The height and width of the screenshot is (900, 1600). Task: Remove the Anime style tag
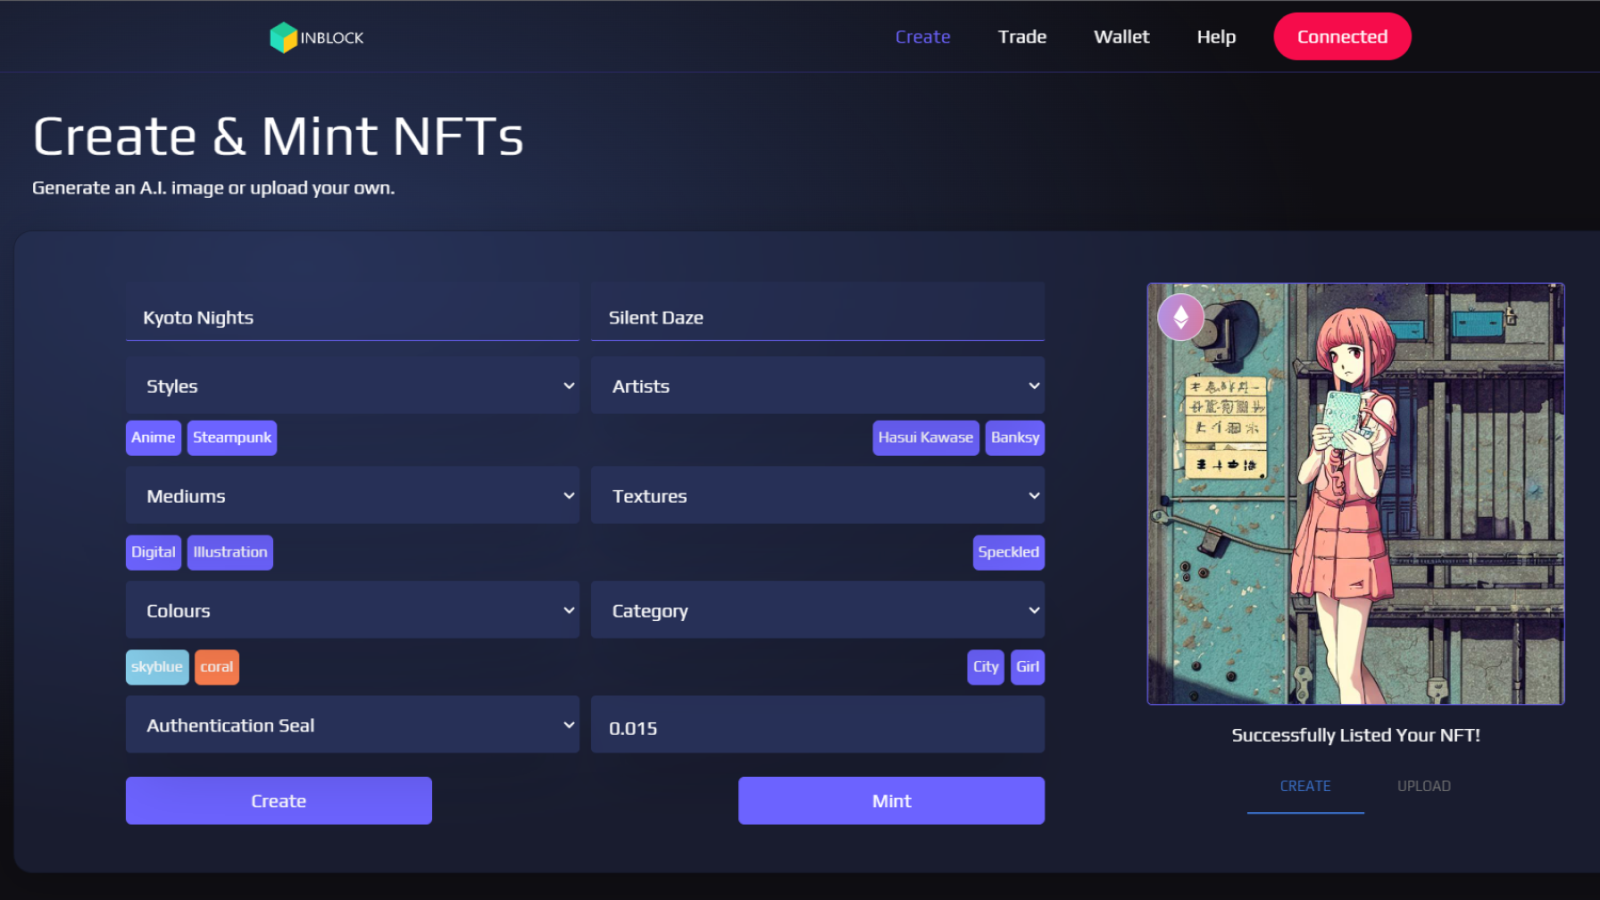(x=153, y=438)
